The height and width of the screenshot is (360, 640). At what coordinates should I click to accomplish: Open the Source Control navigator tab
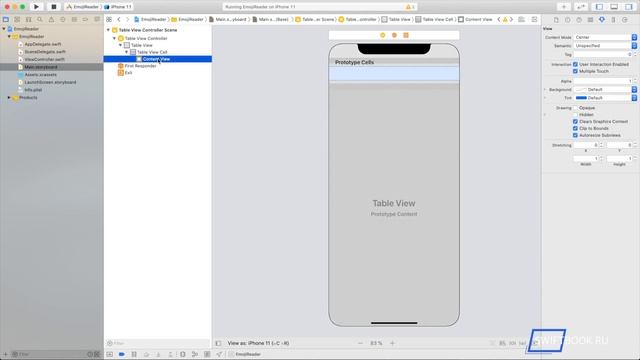(x=17, y=19)
